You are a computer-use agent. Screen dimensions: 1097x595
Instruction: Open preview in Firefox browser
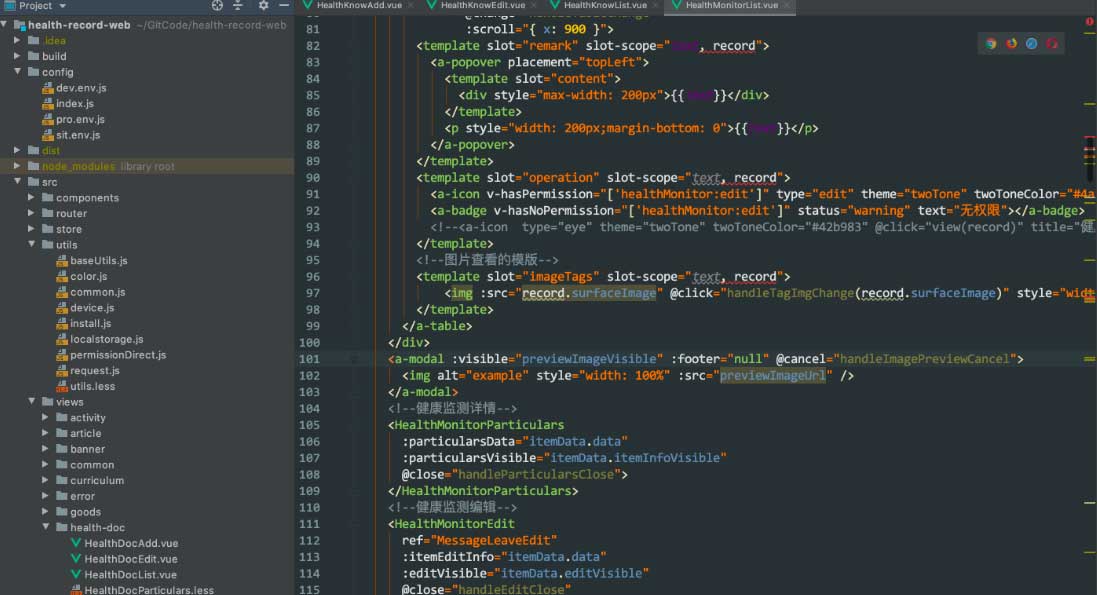pos(1011,43)
